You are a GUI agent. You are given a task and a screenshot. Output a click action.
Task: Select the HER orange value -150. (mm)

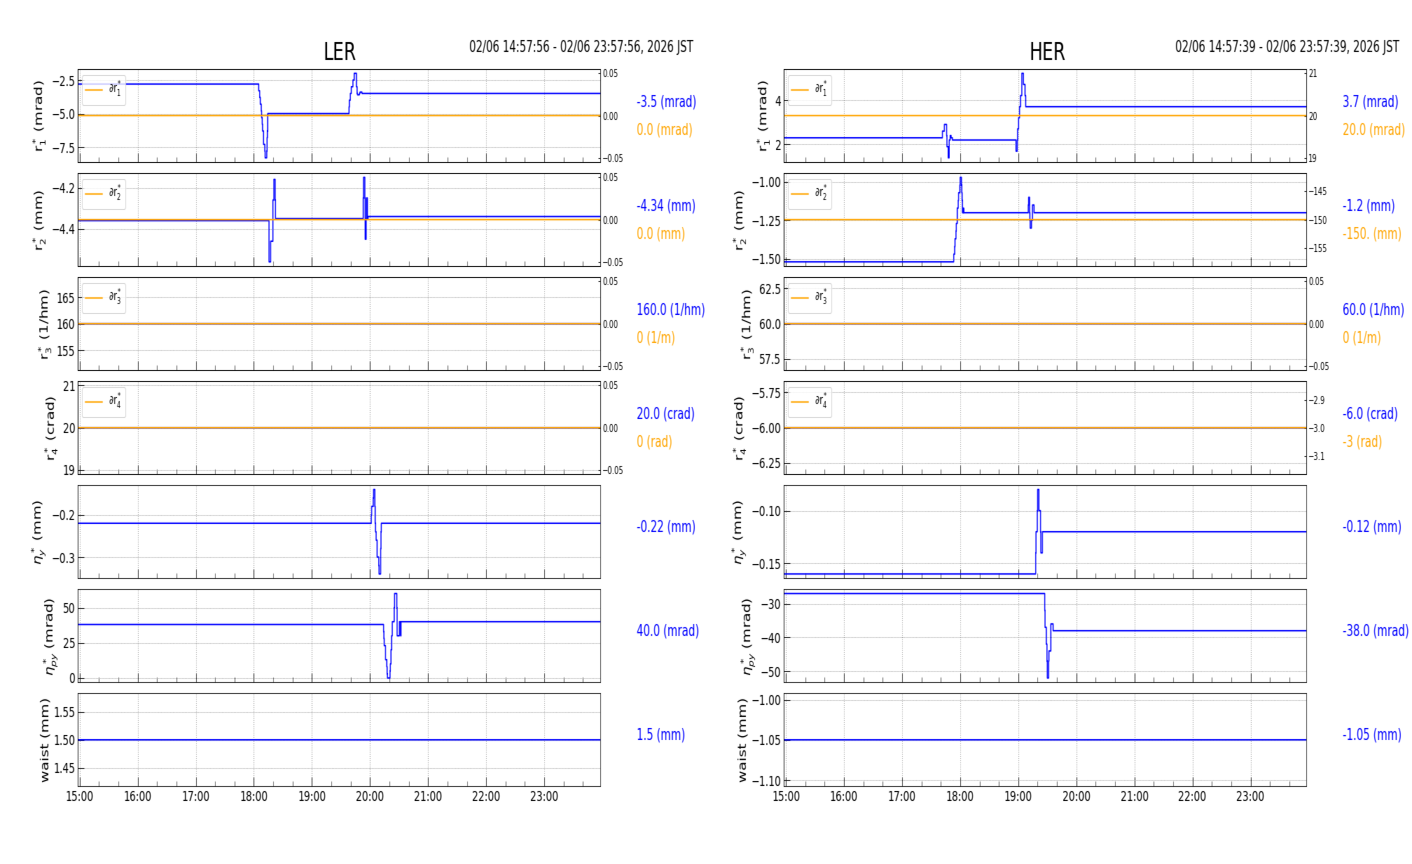click(x=1372, y=234)
